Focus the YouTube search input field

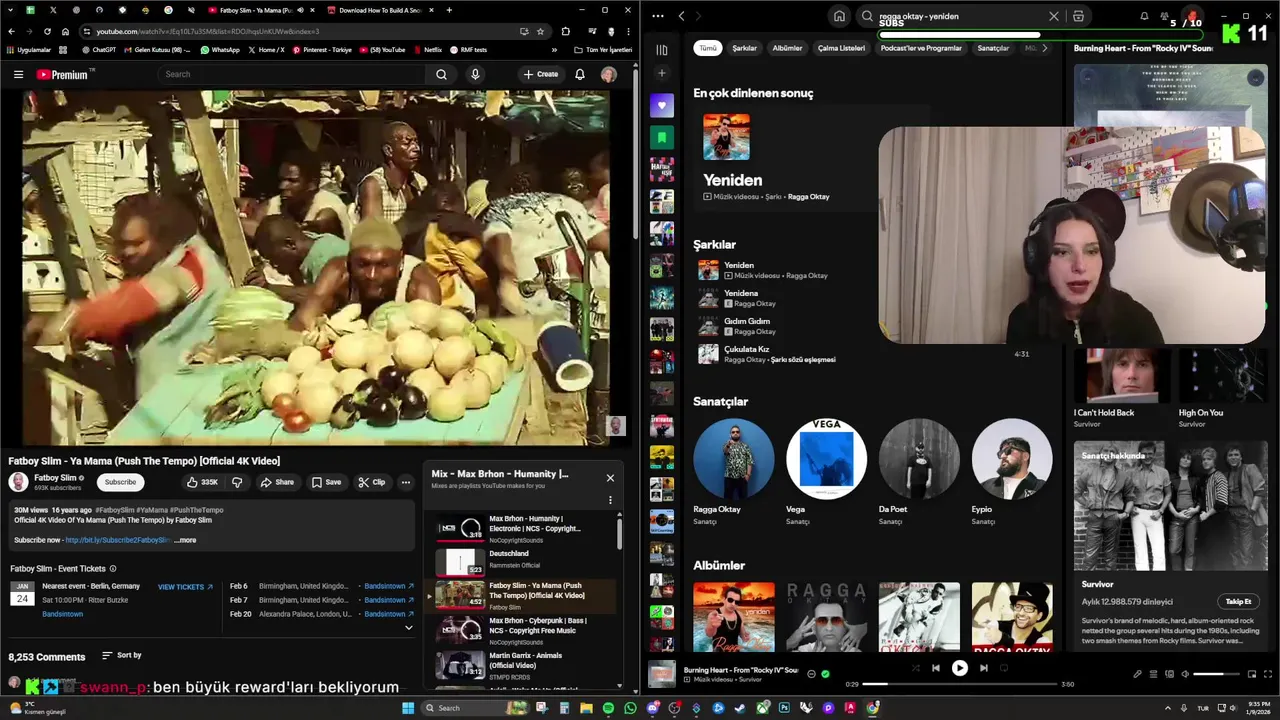(x=293, y=74)
